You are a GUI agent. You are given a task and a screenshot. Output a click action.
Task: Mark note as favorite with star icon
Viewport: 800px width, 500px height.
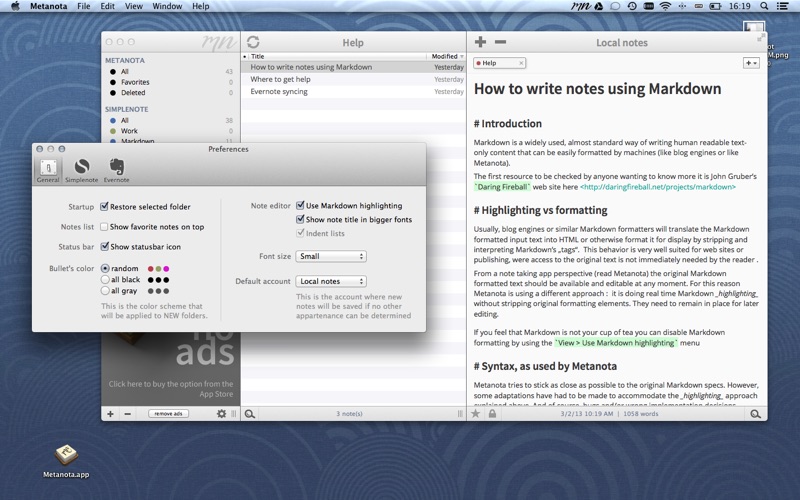pos(476,414)
